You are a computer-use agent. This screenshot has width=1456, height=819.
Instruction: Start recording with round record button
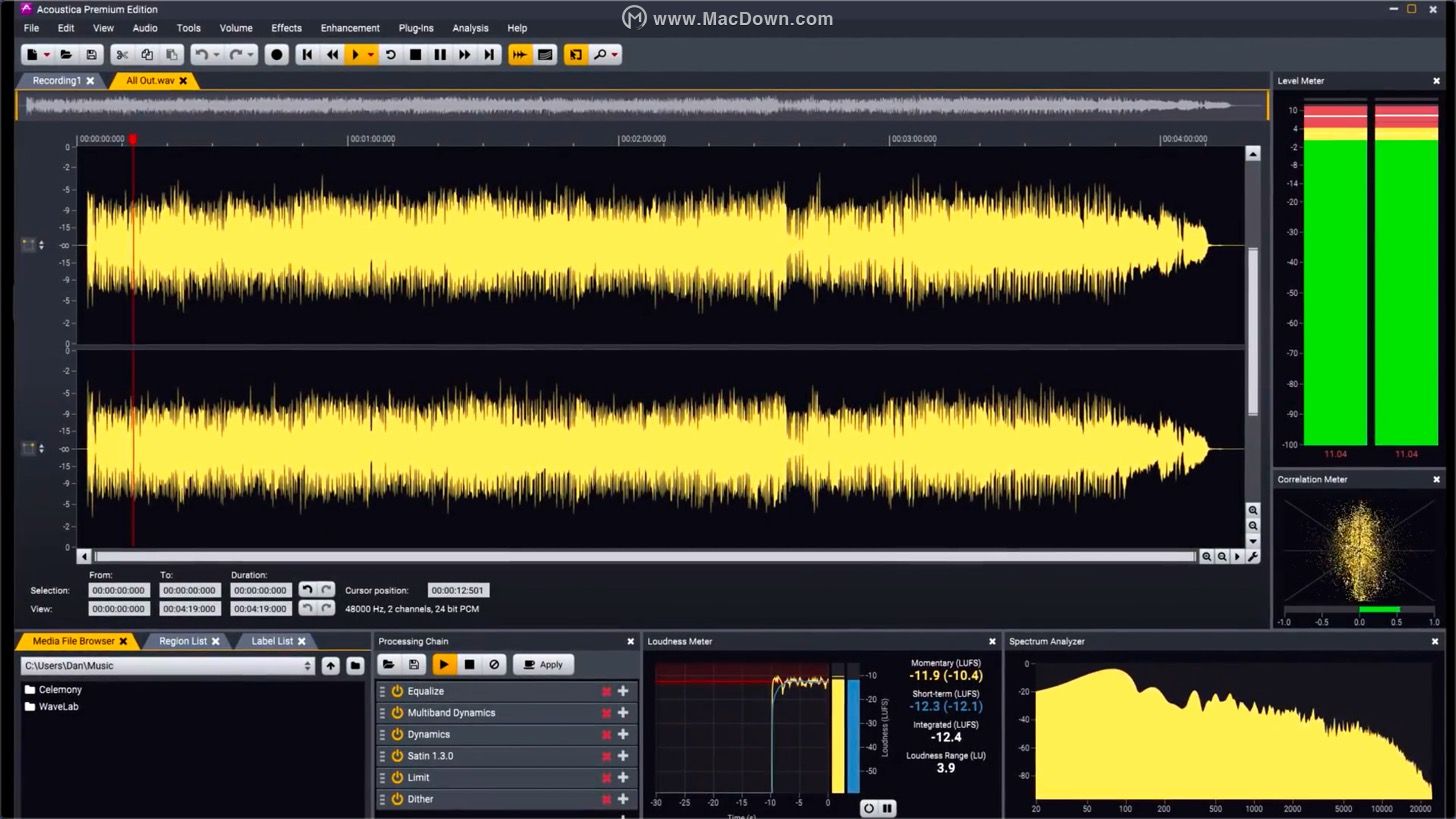[277, 55]
